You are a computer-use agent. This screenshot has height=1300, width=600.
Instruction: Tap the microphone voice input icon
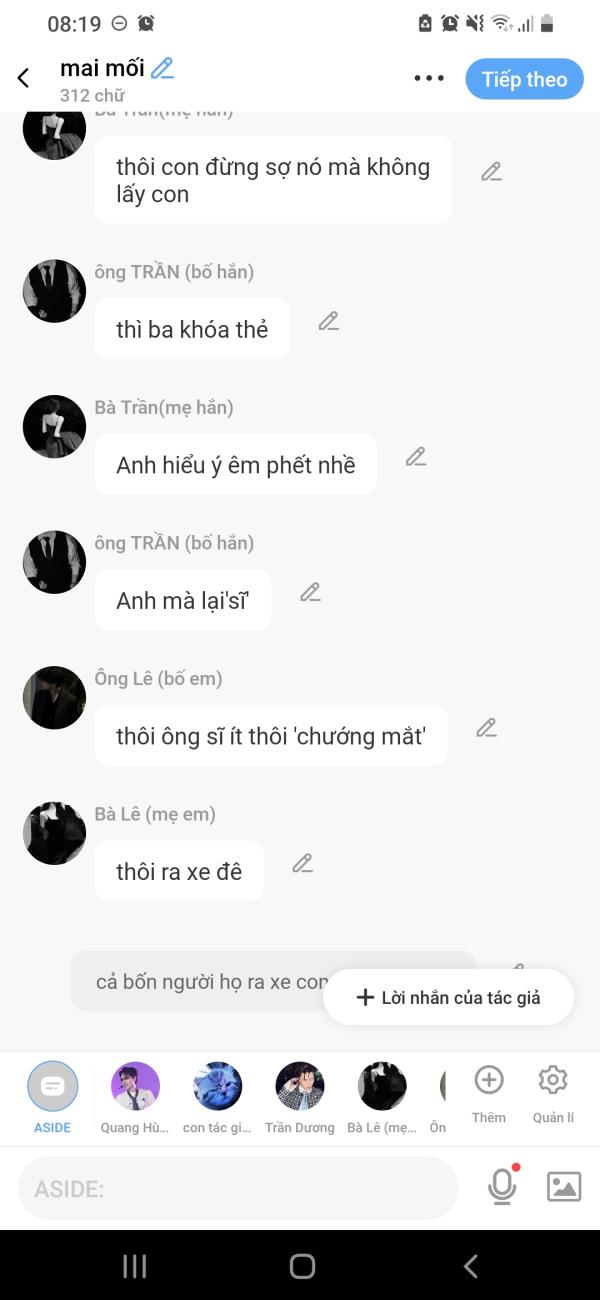tap(502, 1186)
